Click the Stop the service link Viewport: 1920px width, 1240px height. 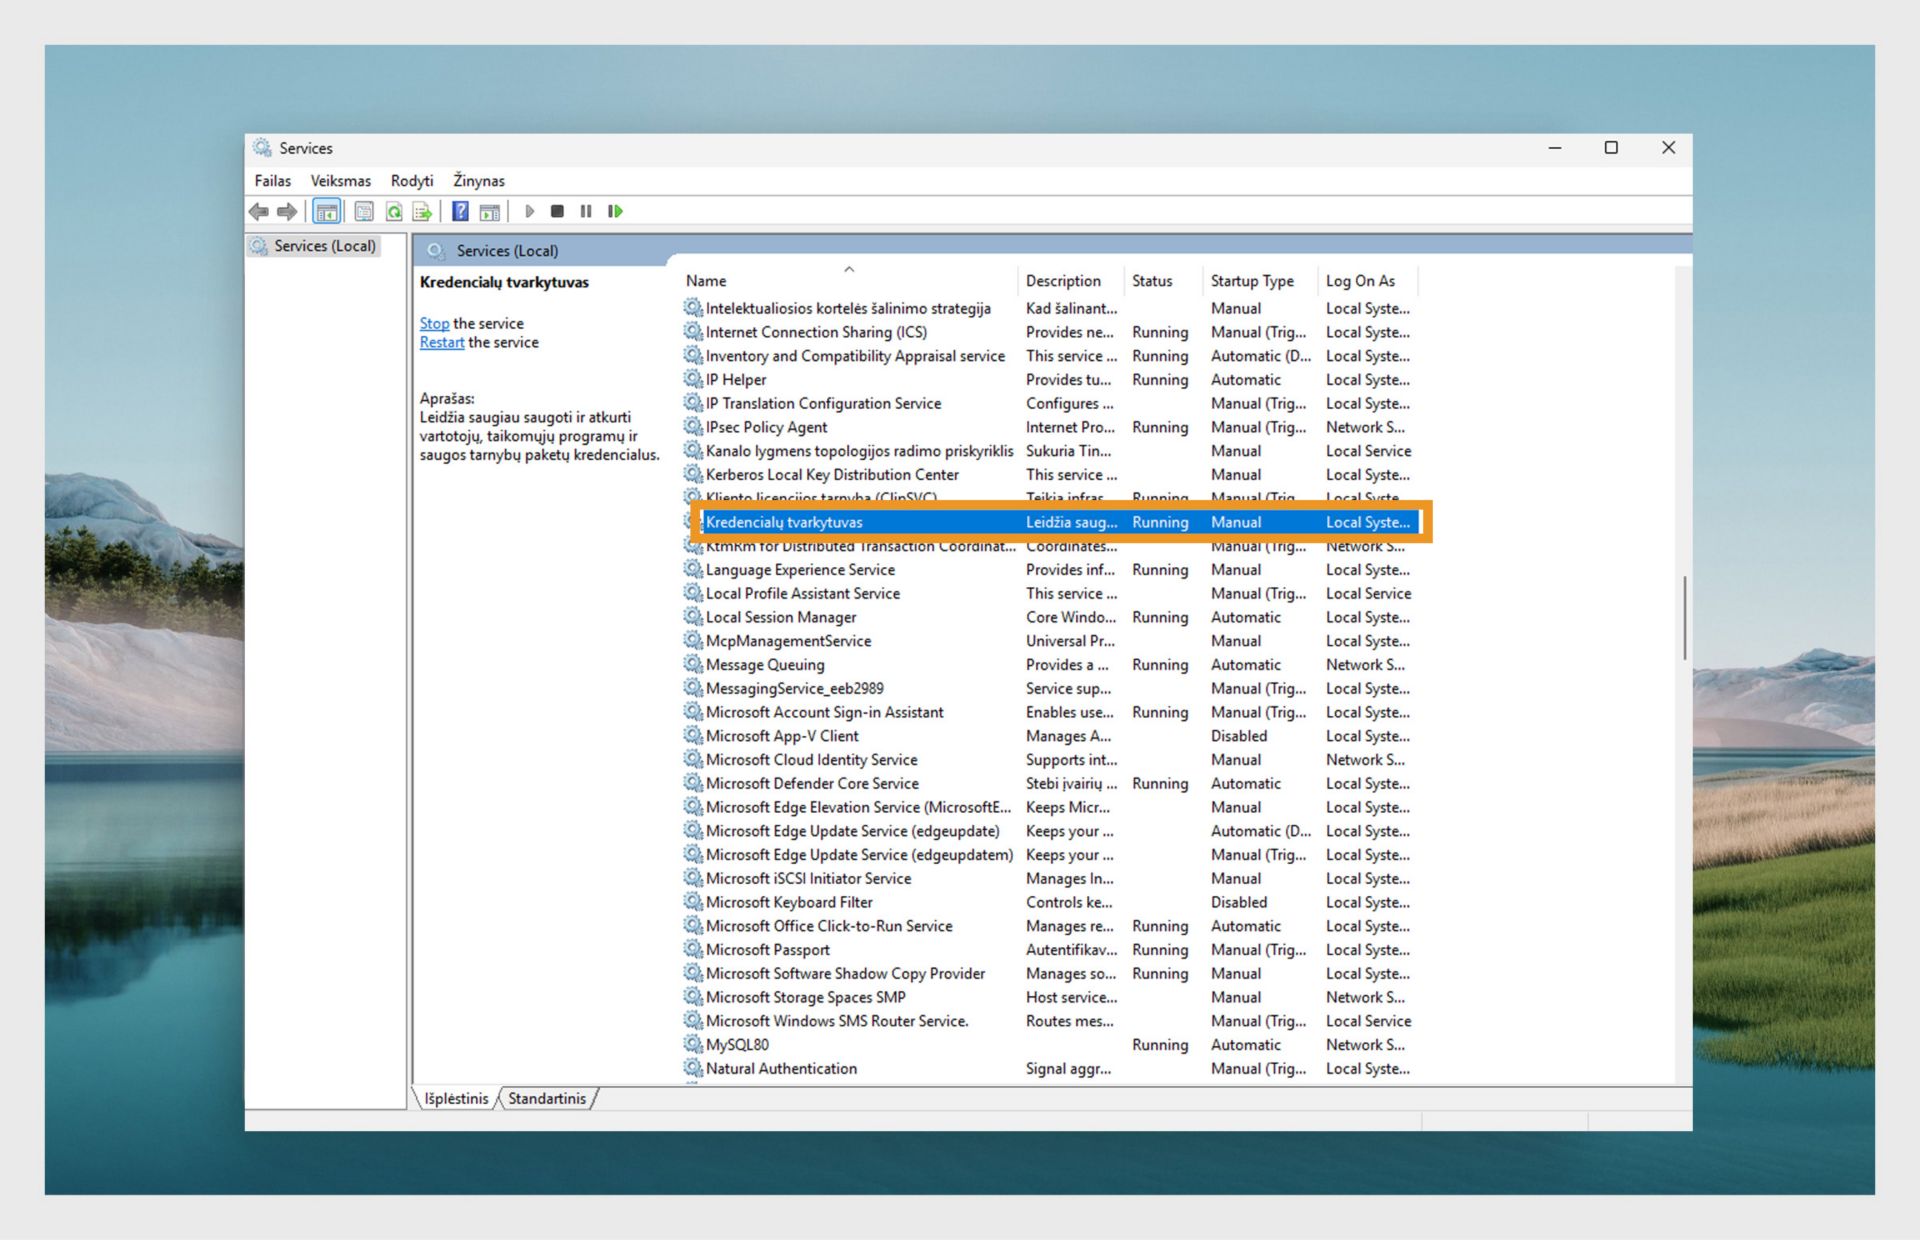(434, 323)
